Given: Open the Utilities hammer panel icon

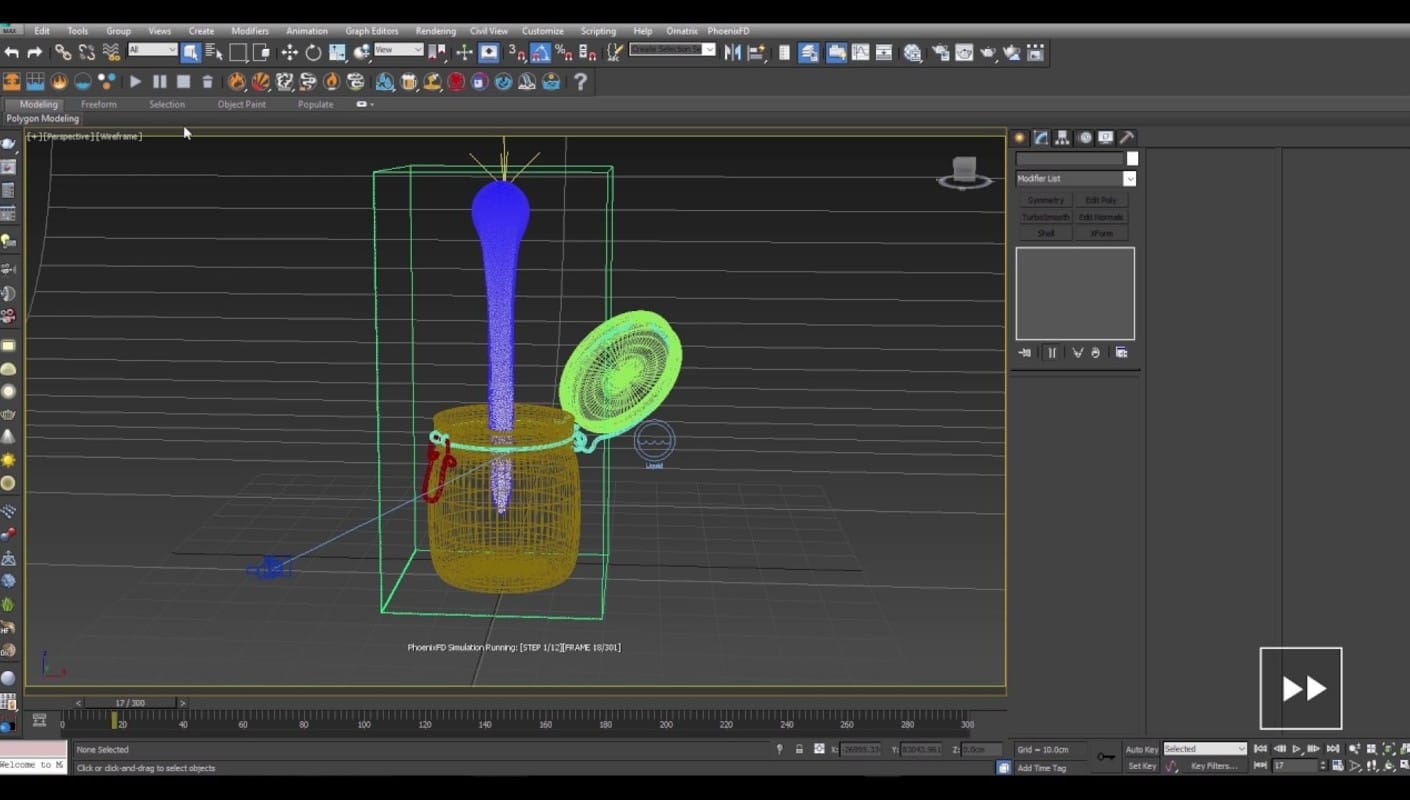Looking at the screenshot, I should pos(1127,138).
